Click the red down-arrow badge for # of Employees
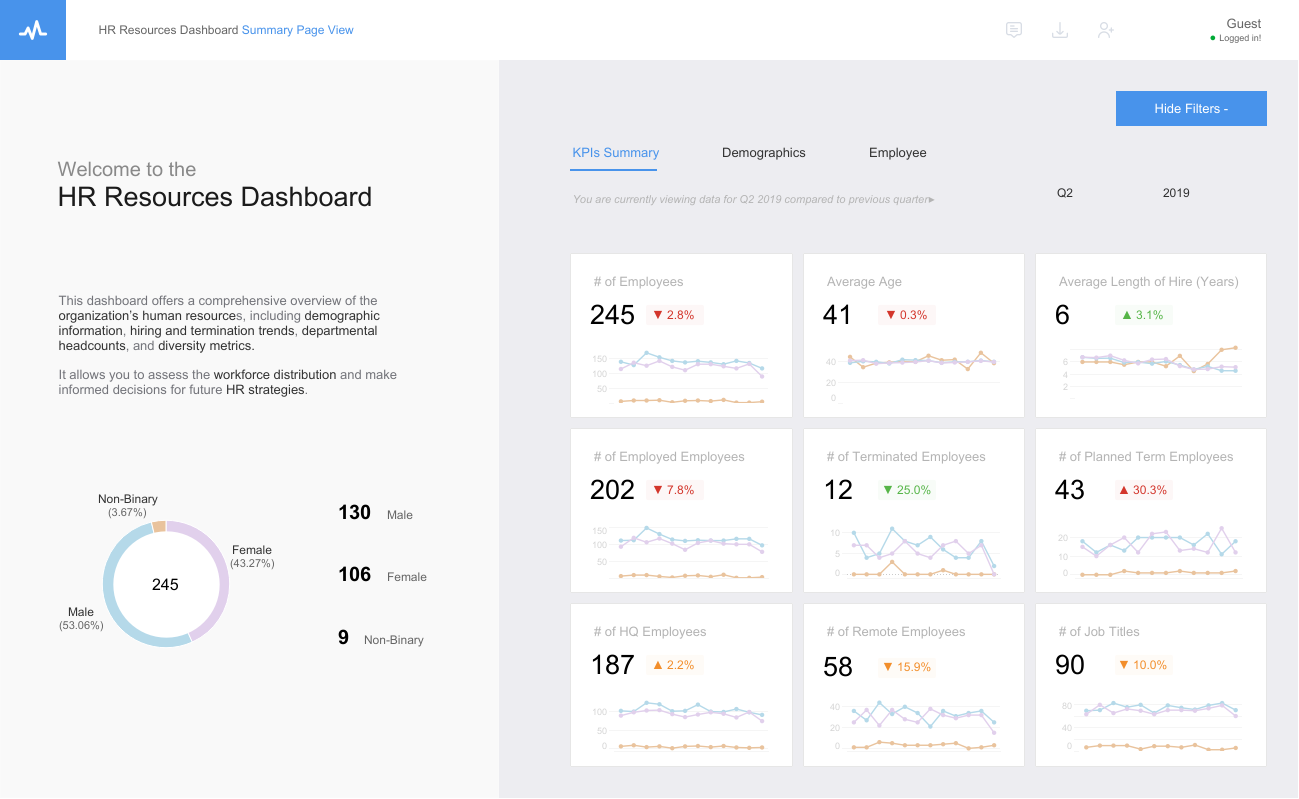Image resolution: width=1299 pixels, height=799 pixels. 672,315
